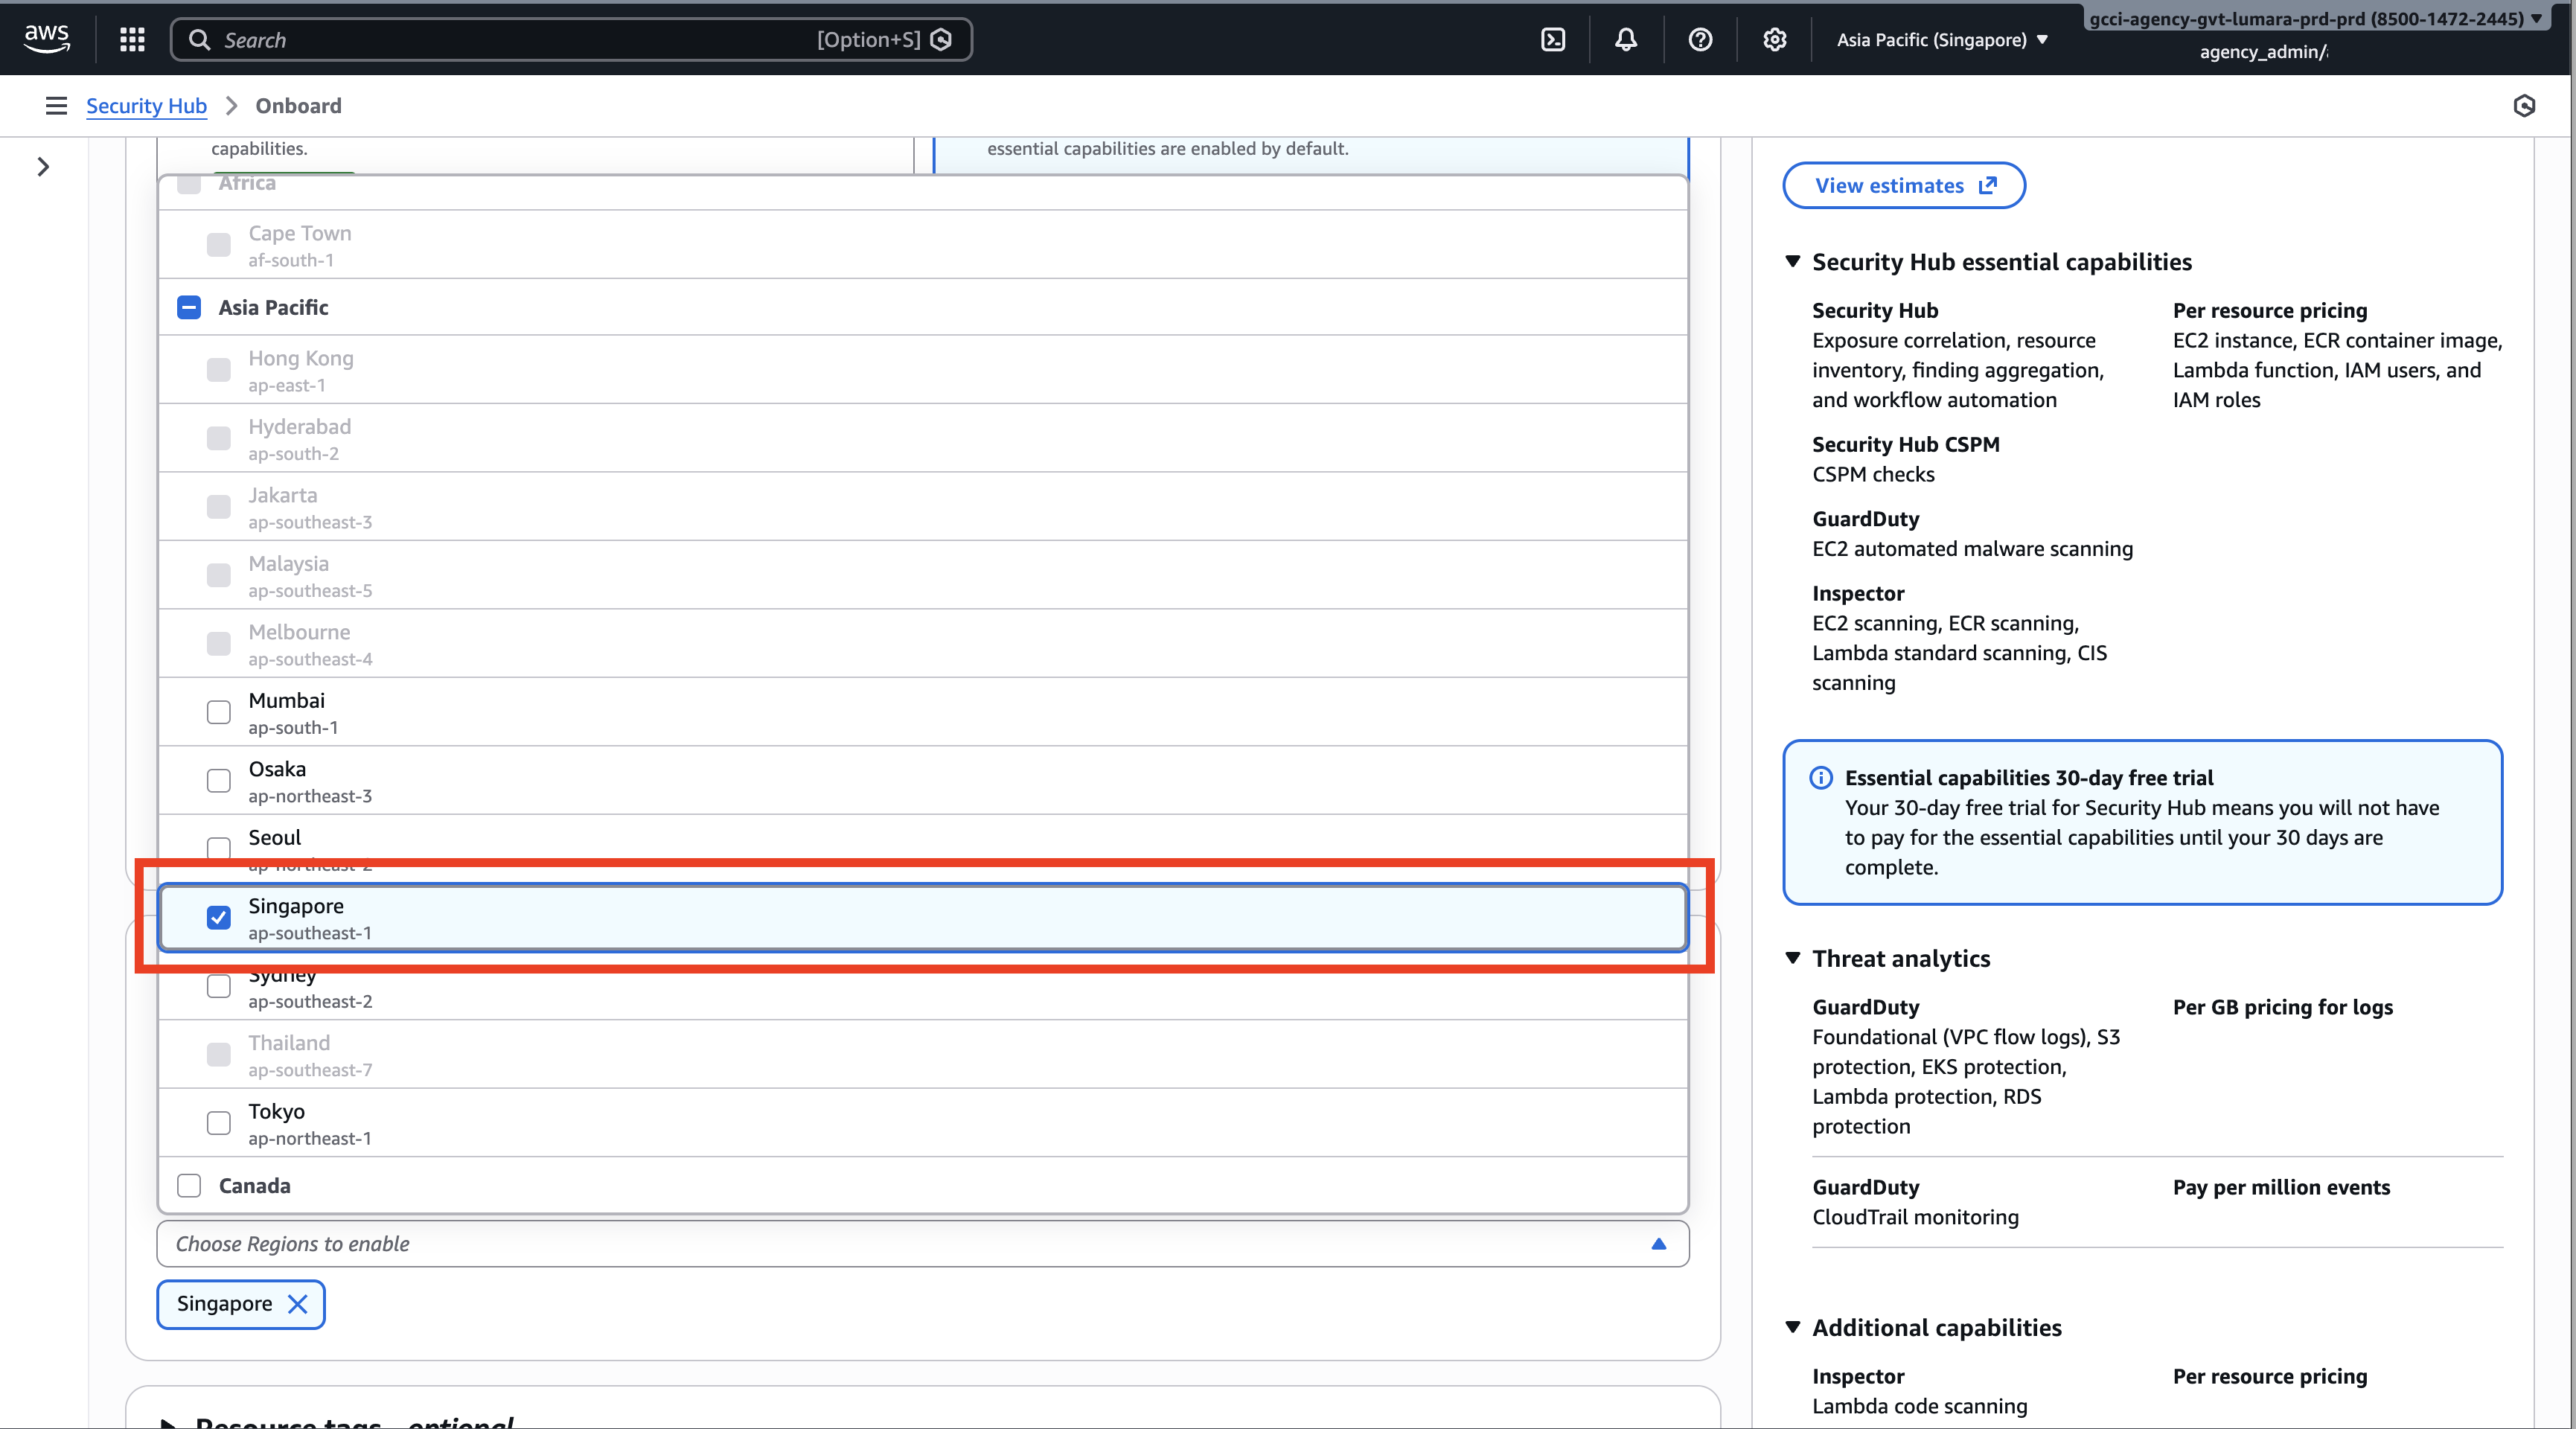The height and width of the screenshot is (1429, 2576).
Task: Collapse Security Hub essential capabilities section
Action: tap(1793, 262)
